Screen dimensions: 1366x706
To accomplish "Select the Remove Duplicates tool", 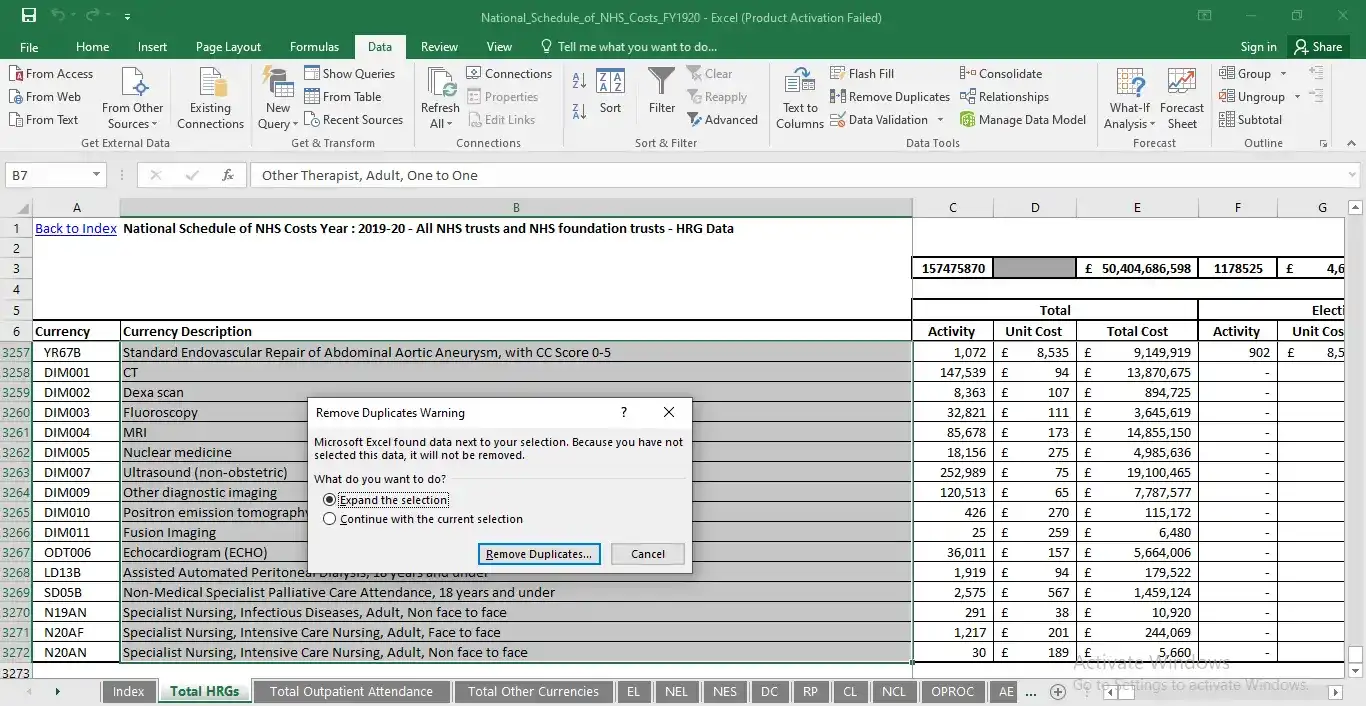I will tap(890, 96).
